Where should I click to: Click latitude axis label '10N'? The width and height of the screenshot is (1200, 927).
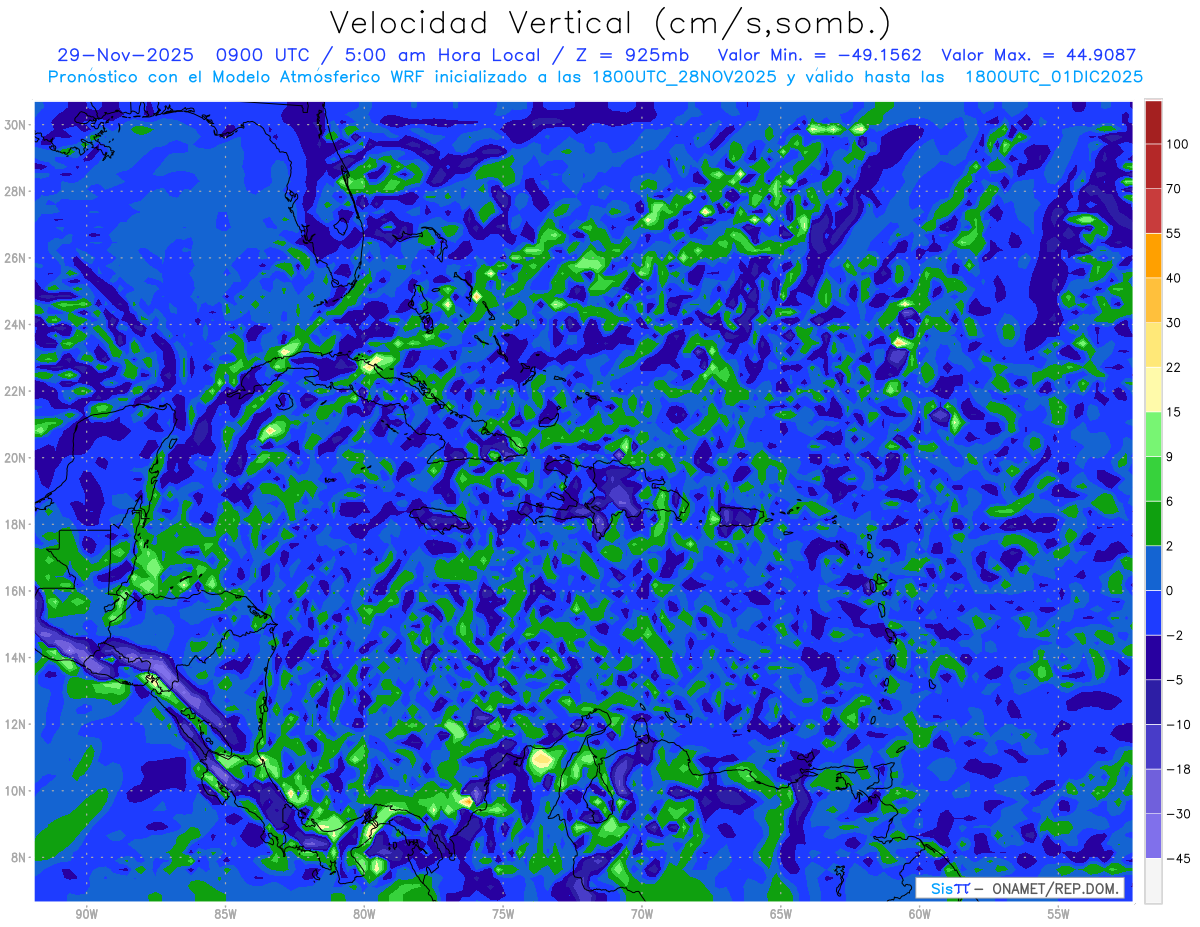[17, 791]
